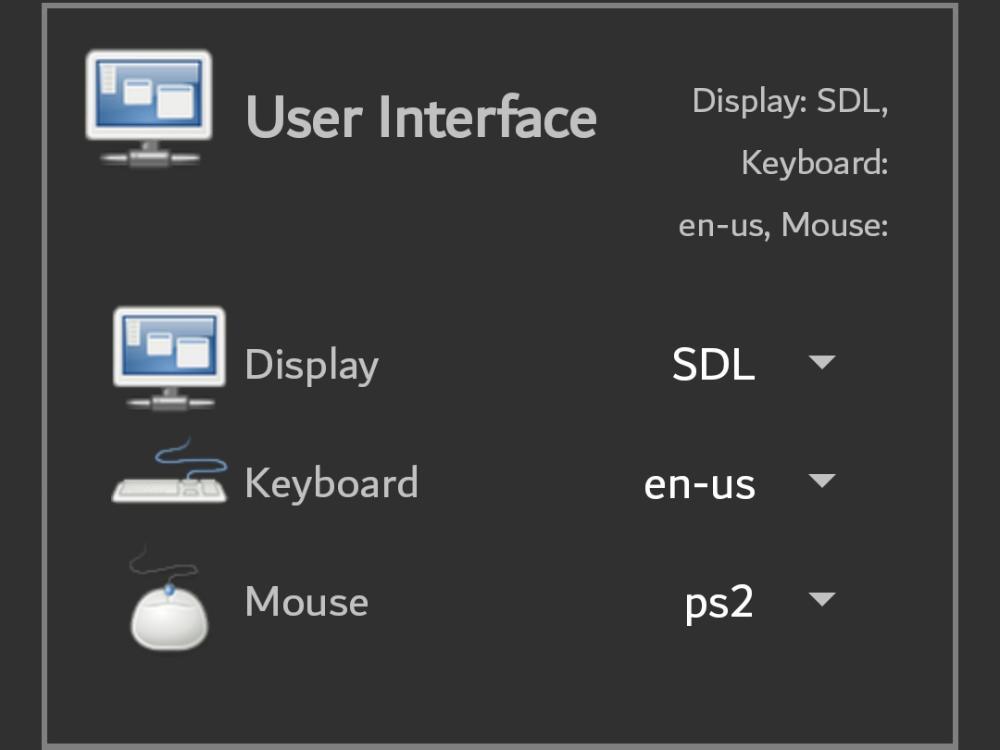1000x750 pixels.
Task: Click the Display row monitor icon
Action: [x=168, y=357]
